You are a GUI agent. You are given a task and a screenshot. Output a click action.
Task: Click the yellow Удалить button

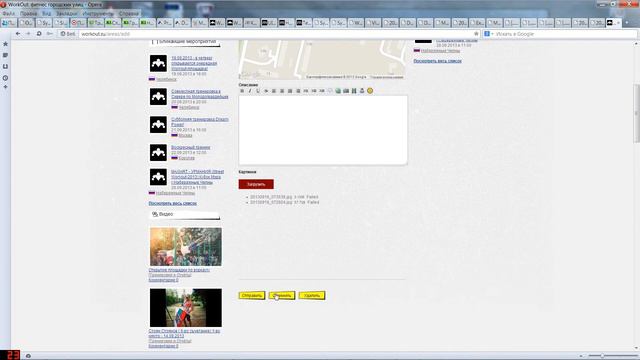pos(312,295)
